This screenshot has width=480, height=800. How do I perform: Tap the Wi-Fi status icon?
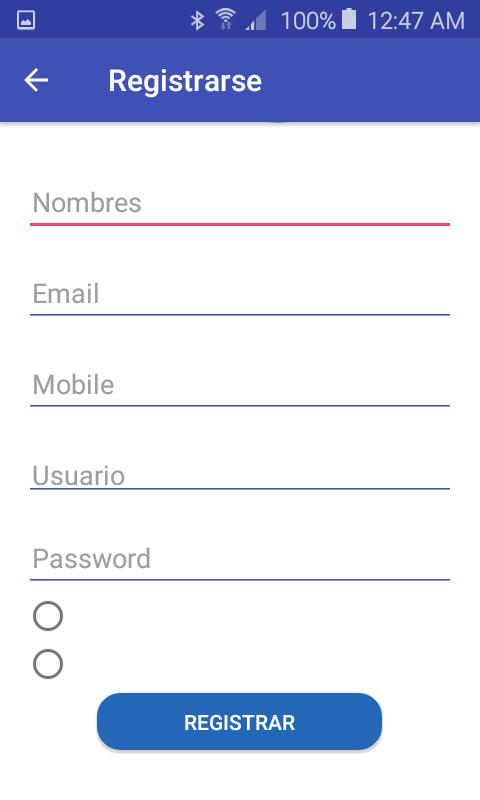click(225, 19)
